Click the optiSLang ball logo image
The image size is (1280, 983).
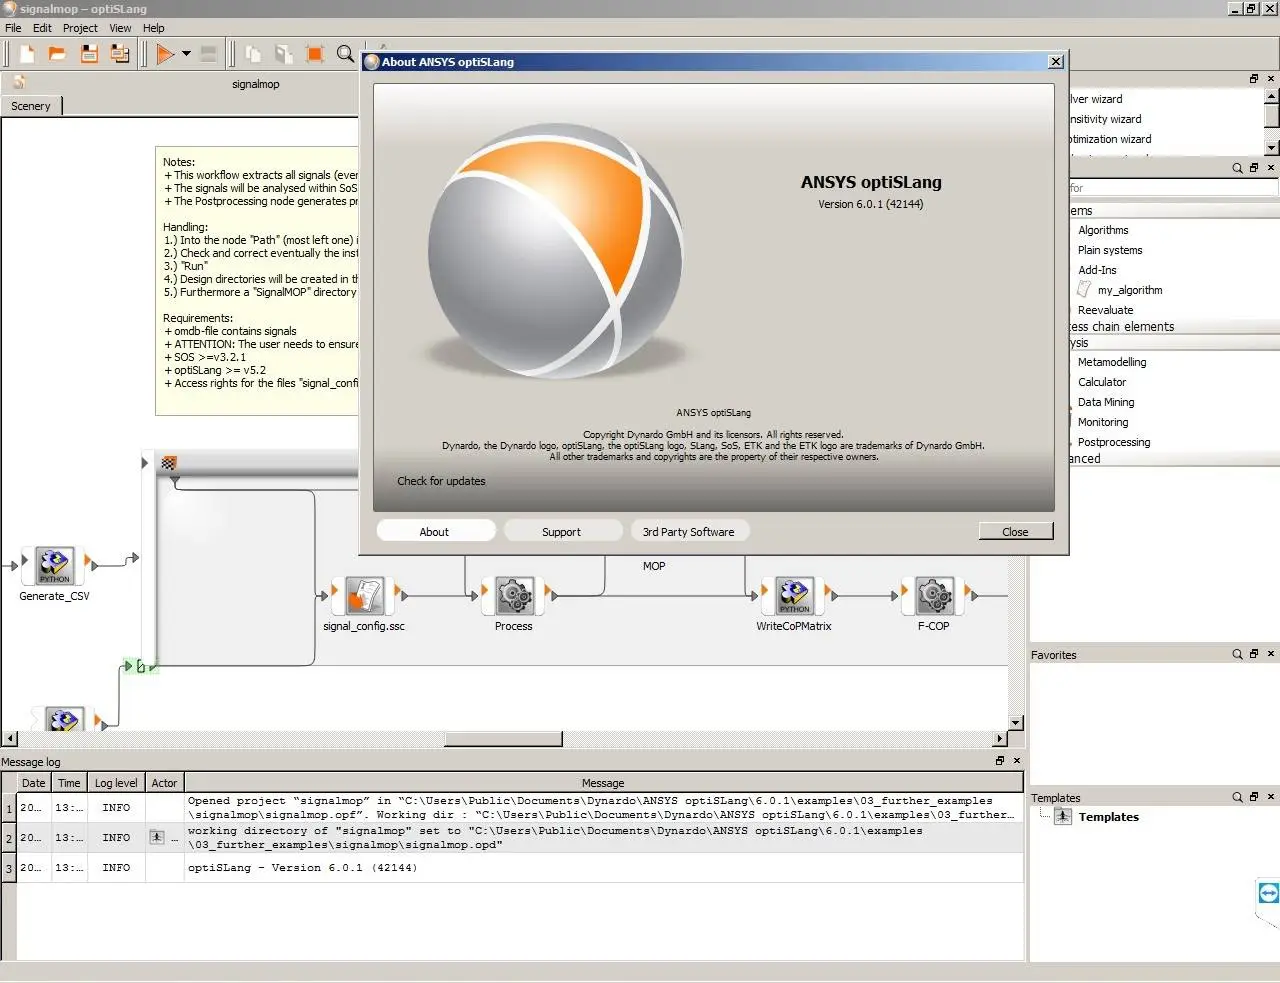(555, 249)
